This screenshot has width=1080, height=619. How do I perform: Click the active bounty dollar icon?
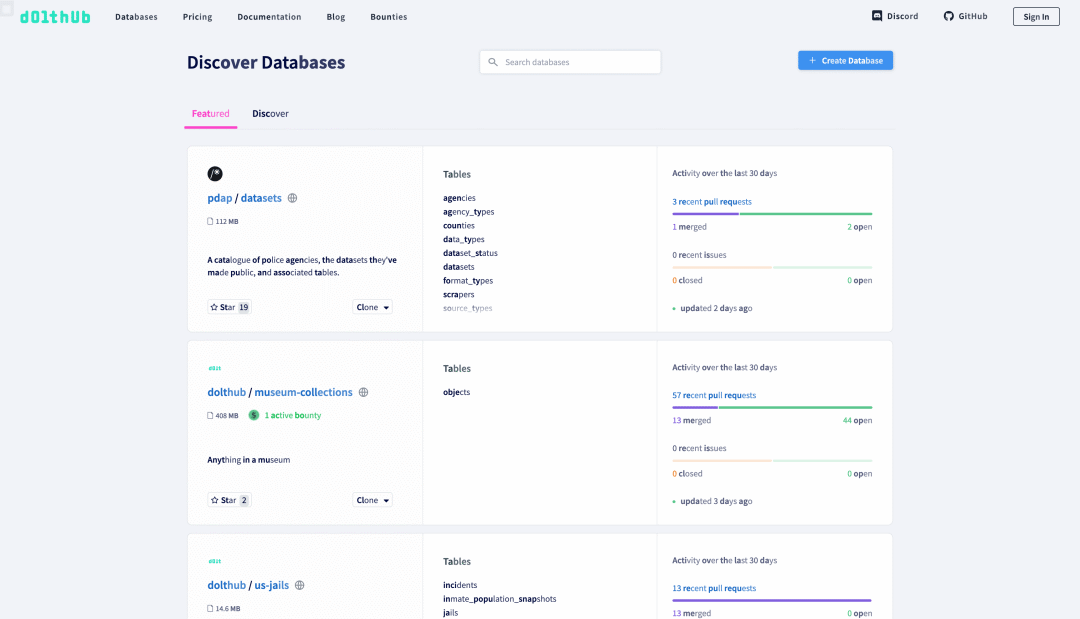point(254,415)
